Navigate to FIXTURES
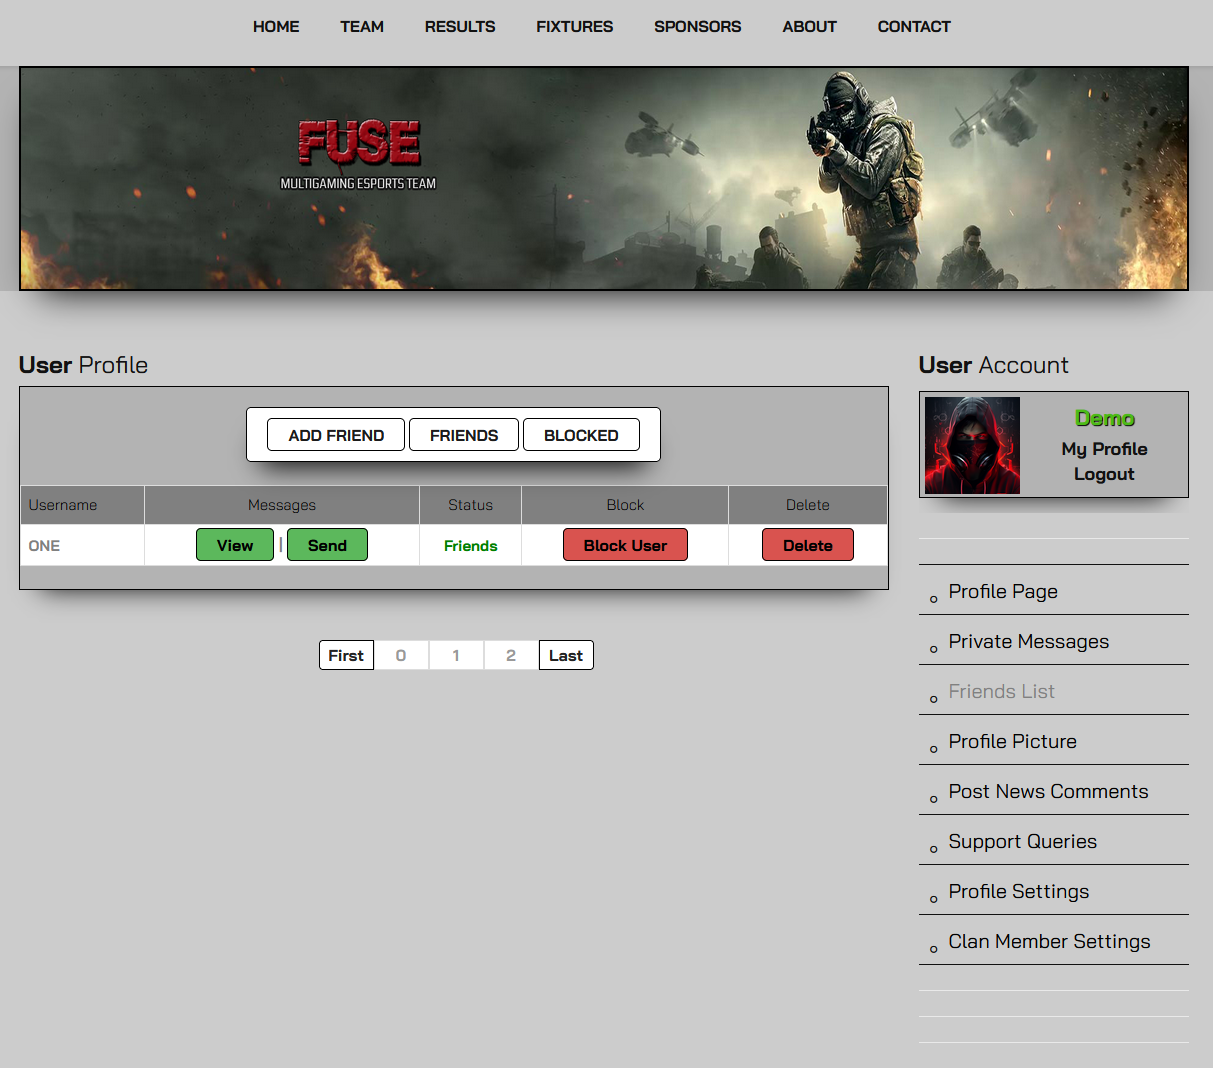 click(x=574, y=27)
